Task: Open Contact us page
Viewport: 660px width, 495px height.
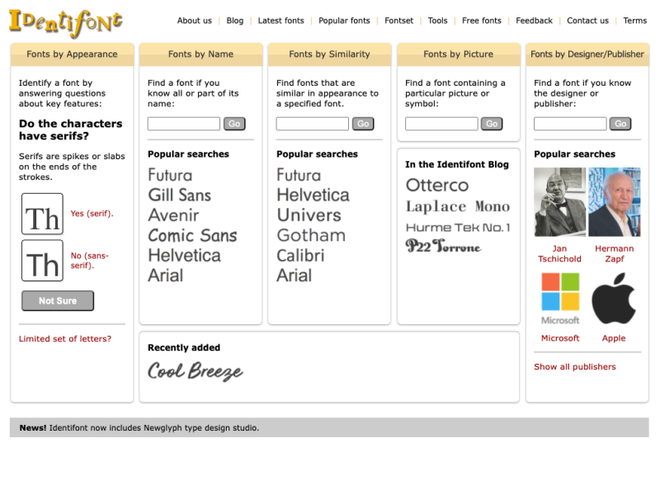Action: coord(588,21)
